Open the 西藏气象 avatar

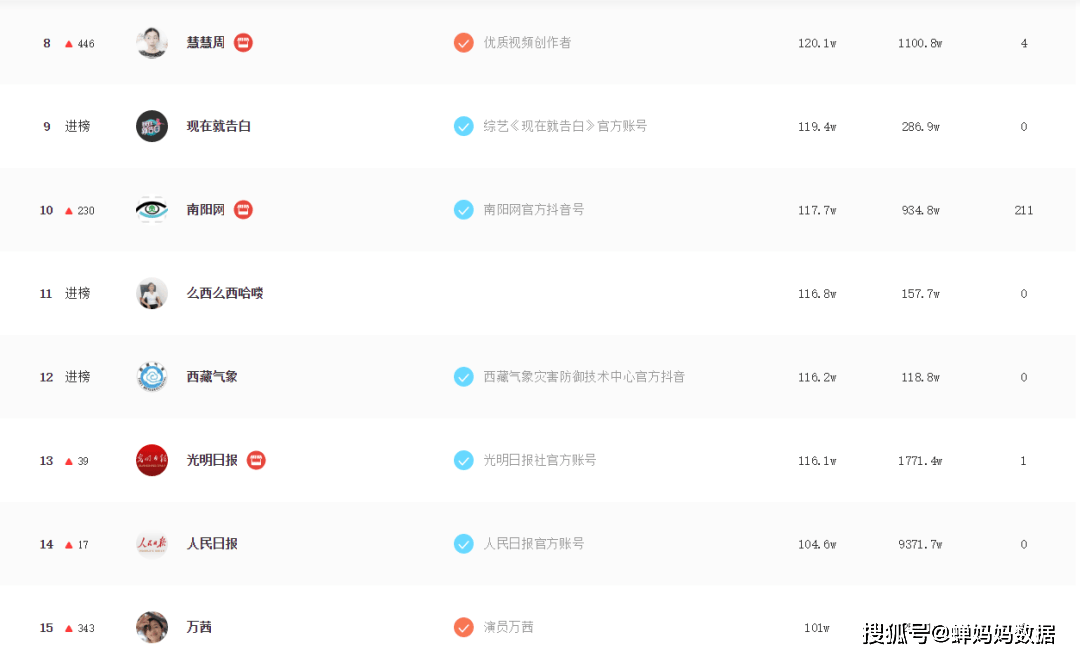click(x=152, y=377)
